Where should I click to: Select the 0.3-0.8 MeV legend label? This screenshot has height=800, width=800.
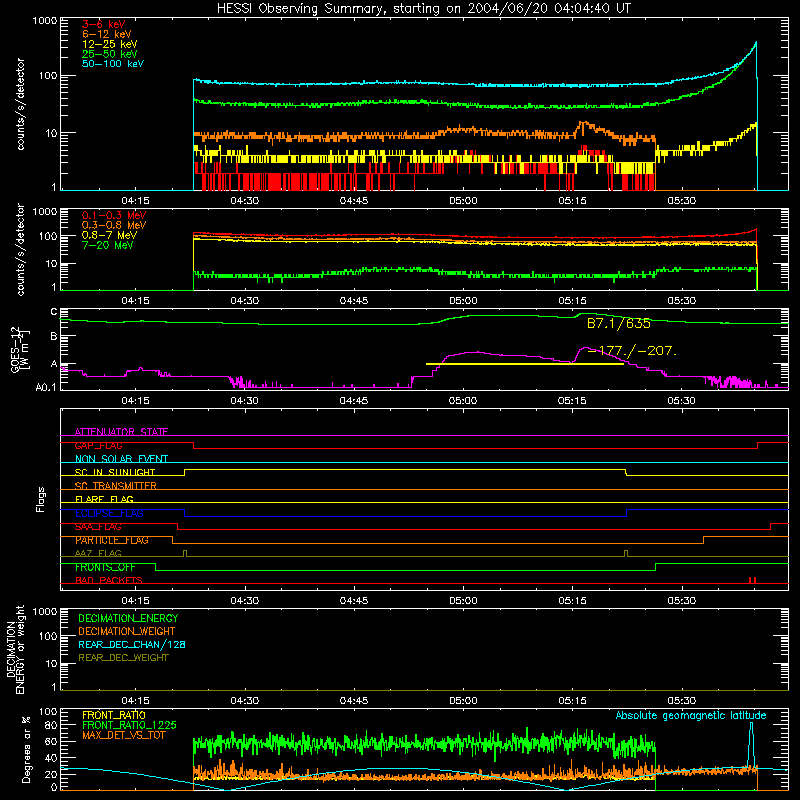pos(114,225)
